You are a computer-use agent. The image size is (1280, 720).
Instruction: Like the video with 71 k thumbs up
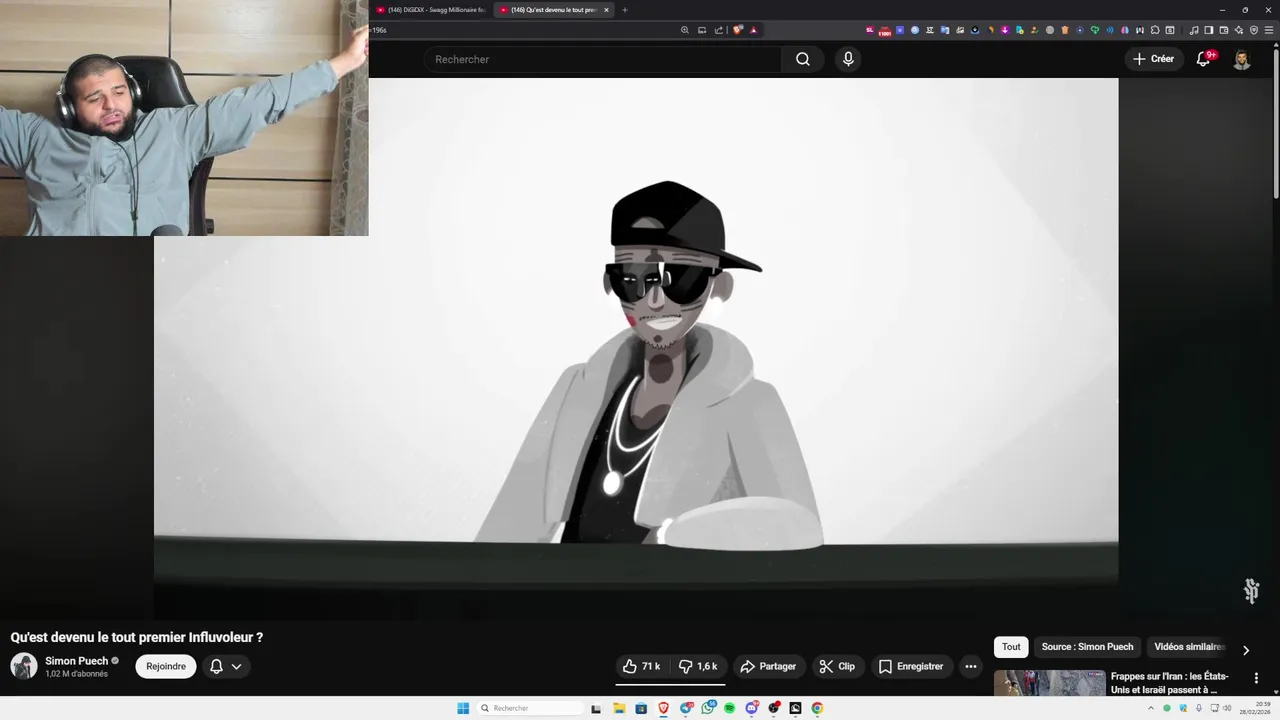pyautogui.click(x=641, y=666)
